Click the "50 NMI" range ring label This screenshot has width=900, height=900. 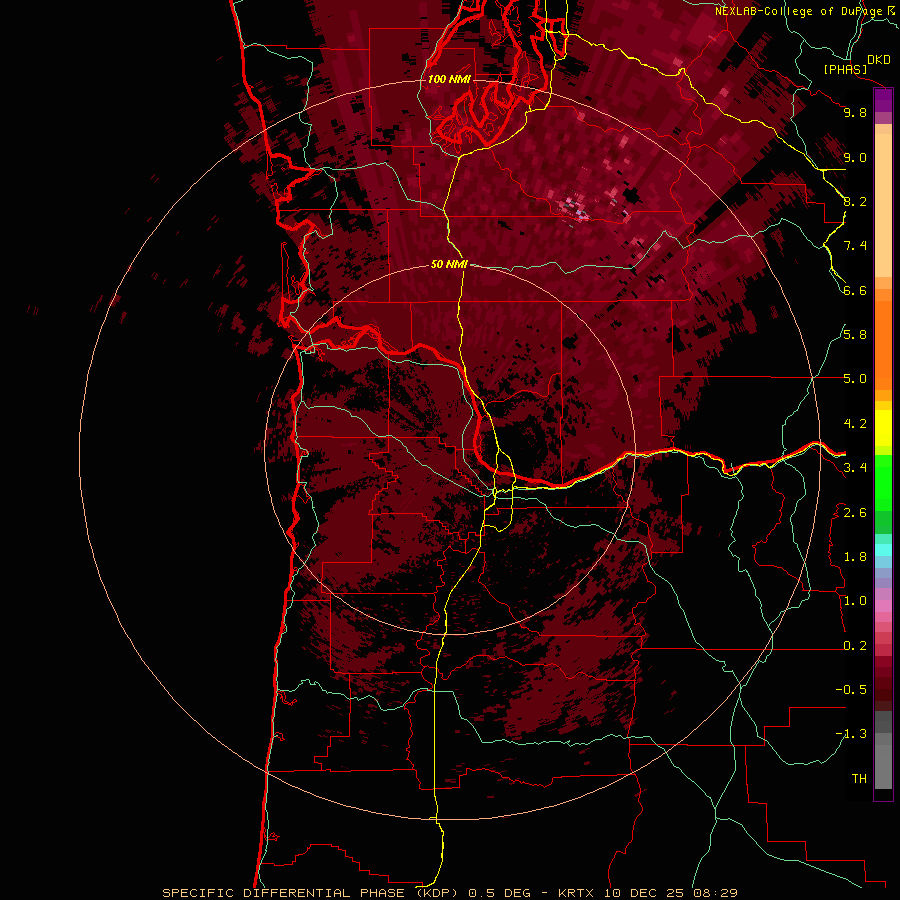pos(449,264)
